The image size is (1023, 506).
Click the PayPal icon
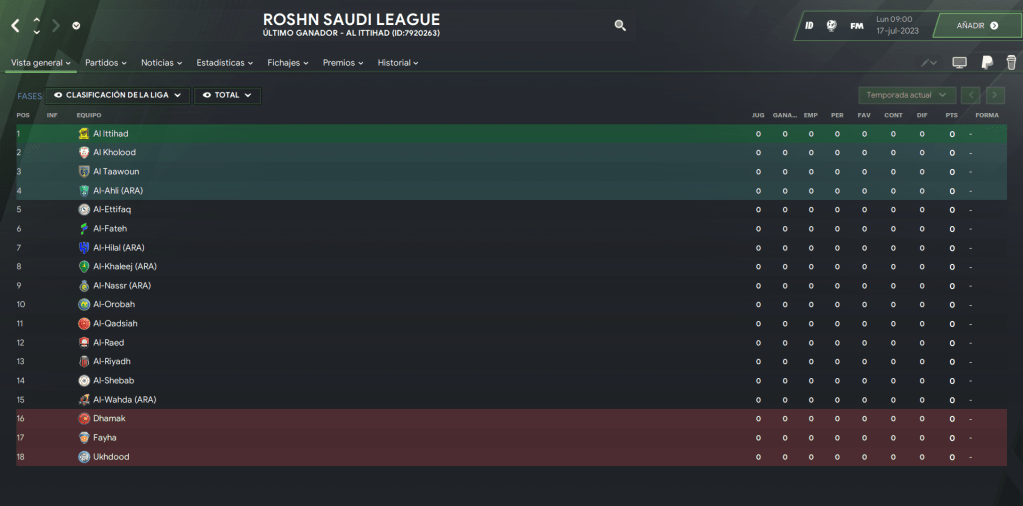[x=986, y=63]
